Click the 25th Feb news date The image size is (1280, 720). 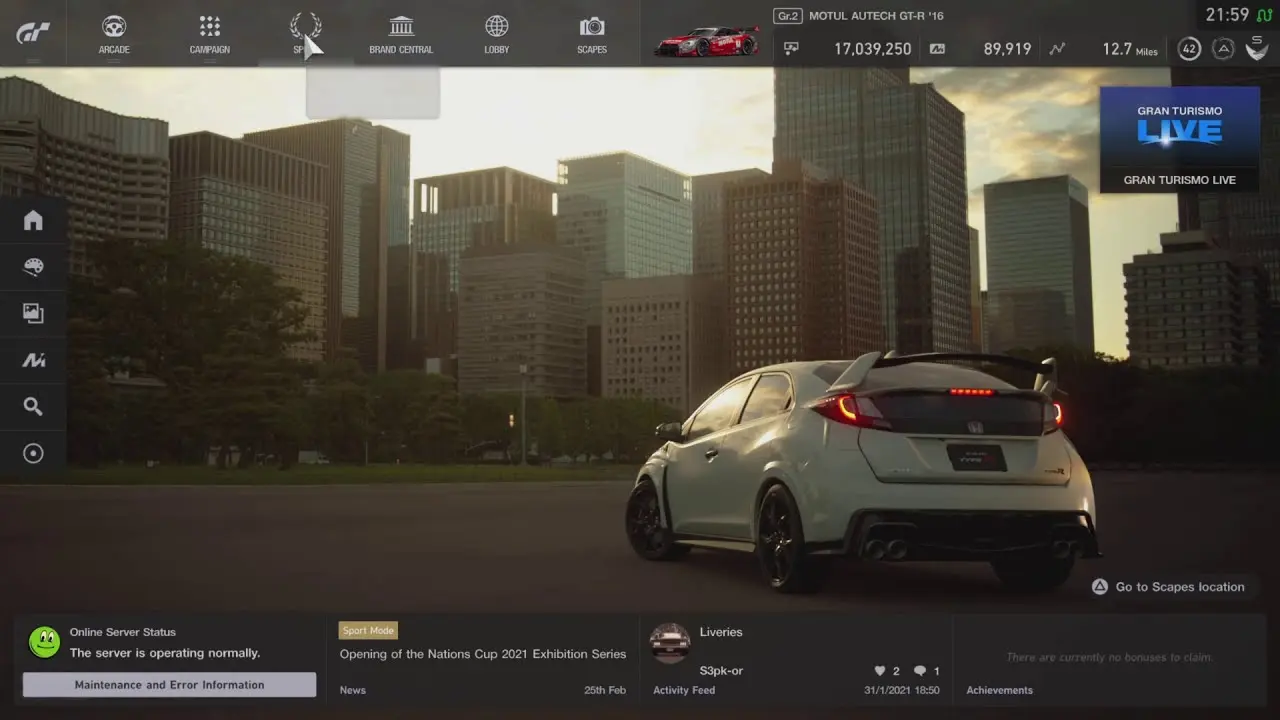(605, 690)
